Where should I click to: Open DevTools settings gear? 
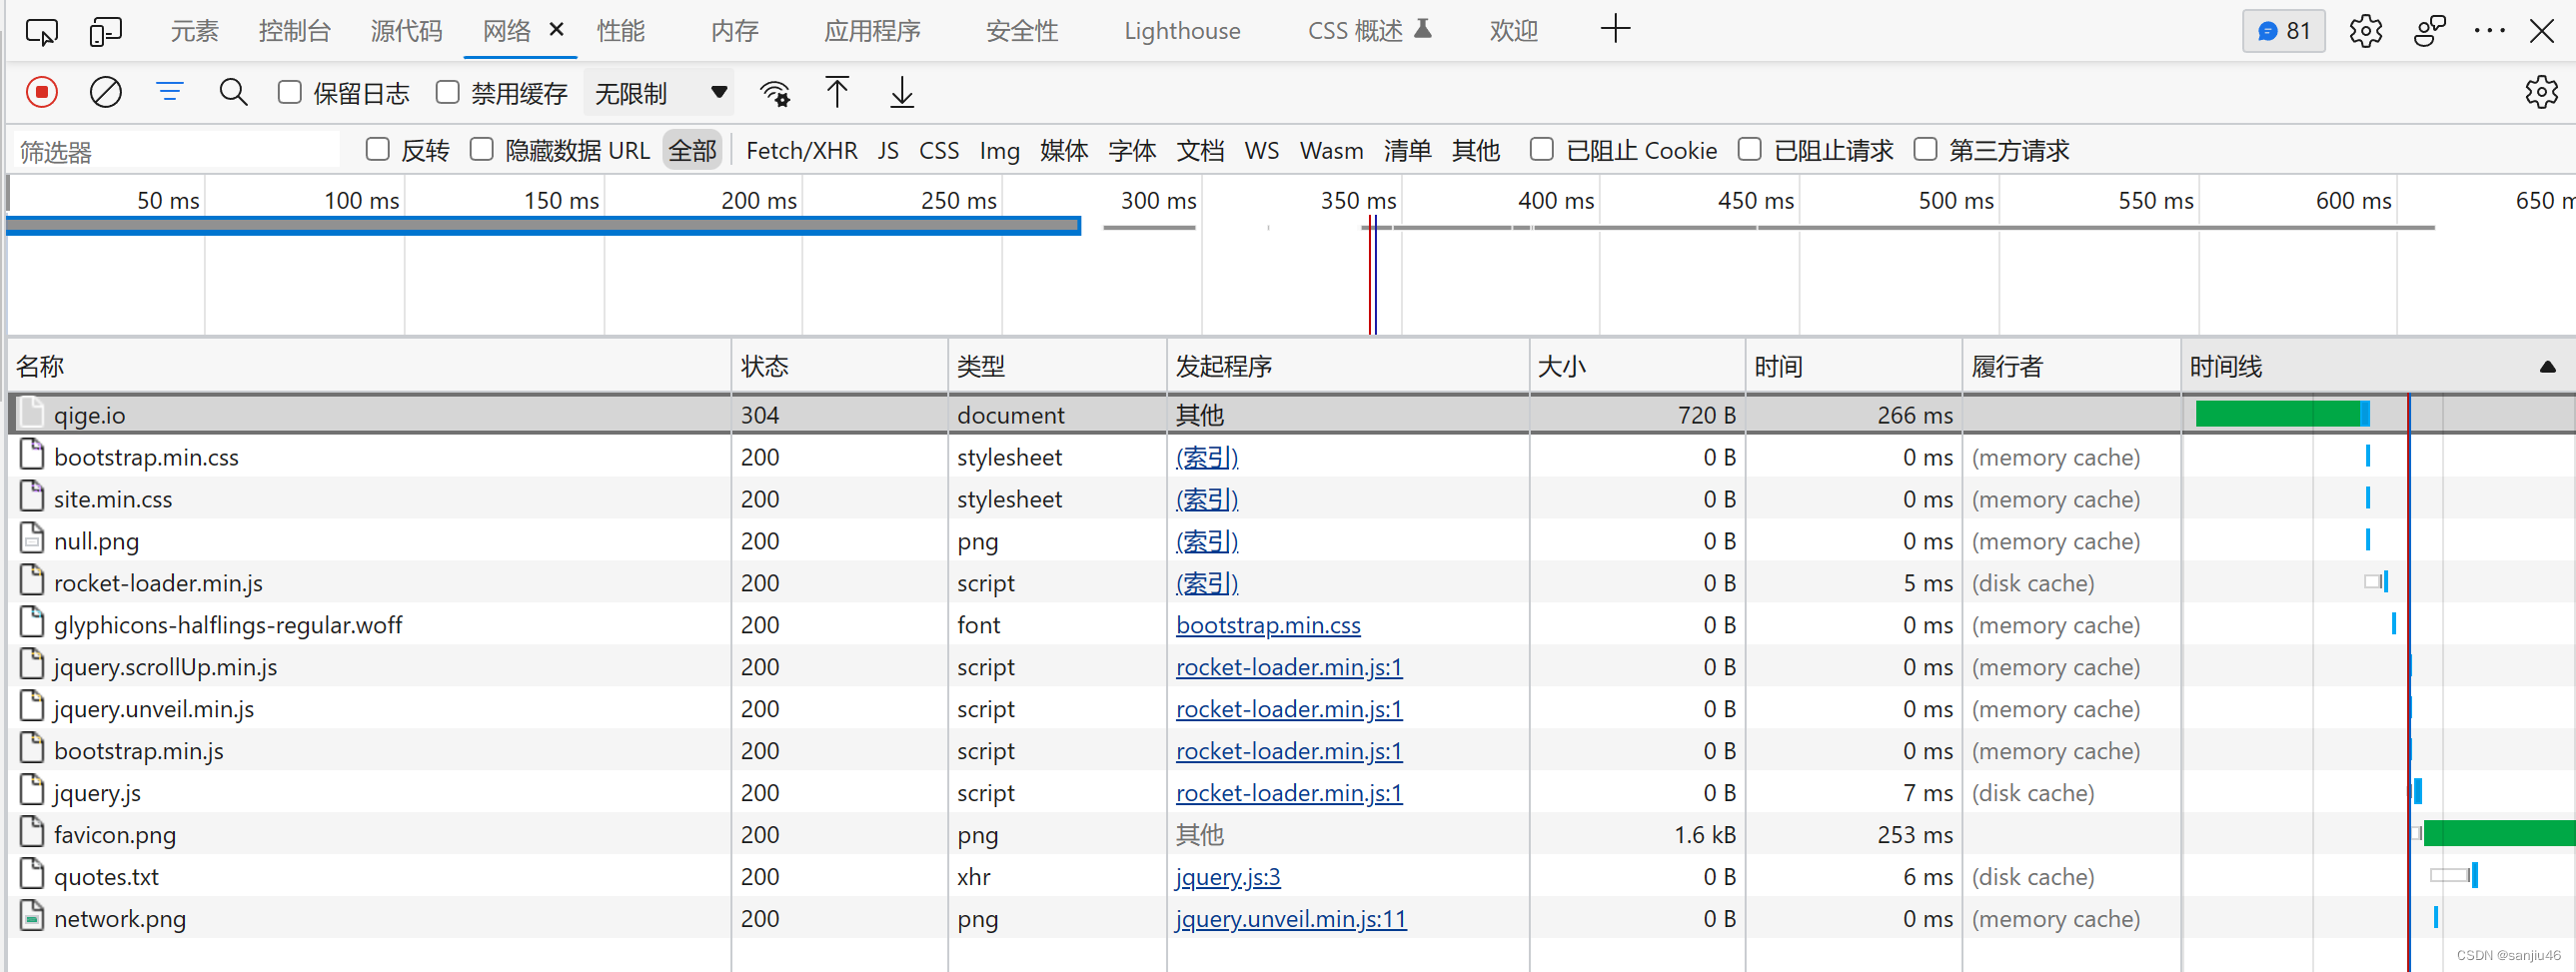(2365, 31)
